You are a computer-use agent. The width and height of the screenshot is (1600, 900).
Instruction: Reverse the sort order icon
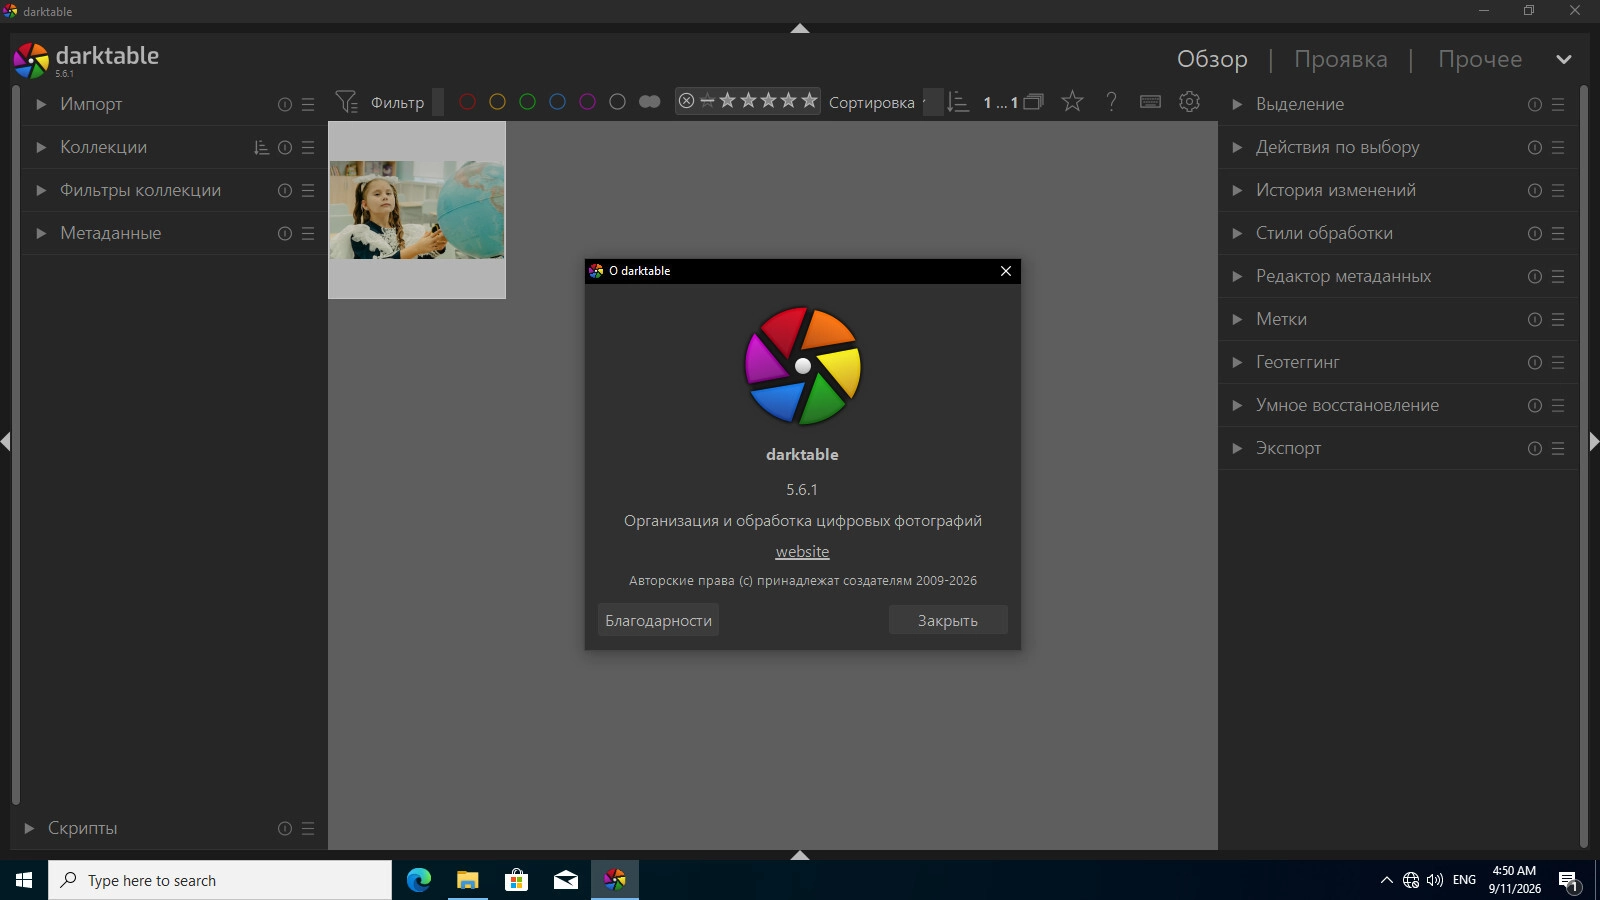pos(958,102)
